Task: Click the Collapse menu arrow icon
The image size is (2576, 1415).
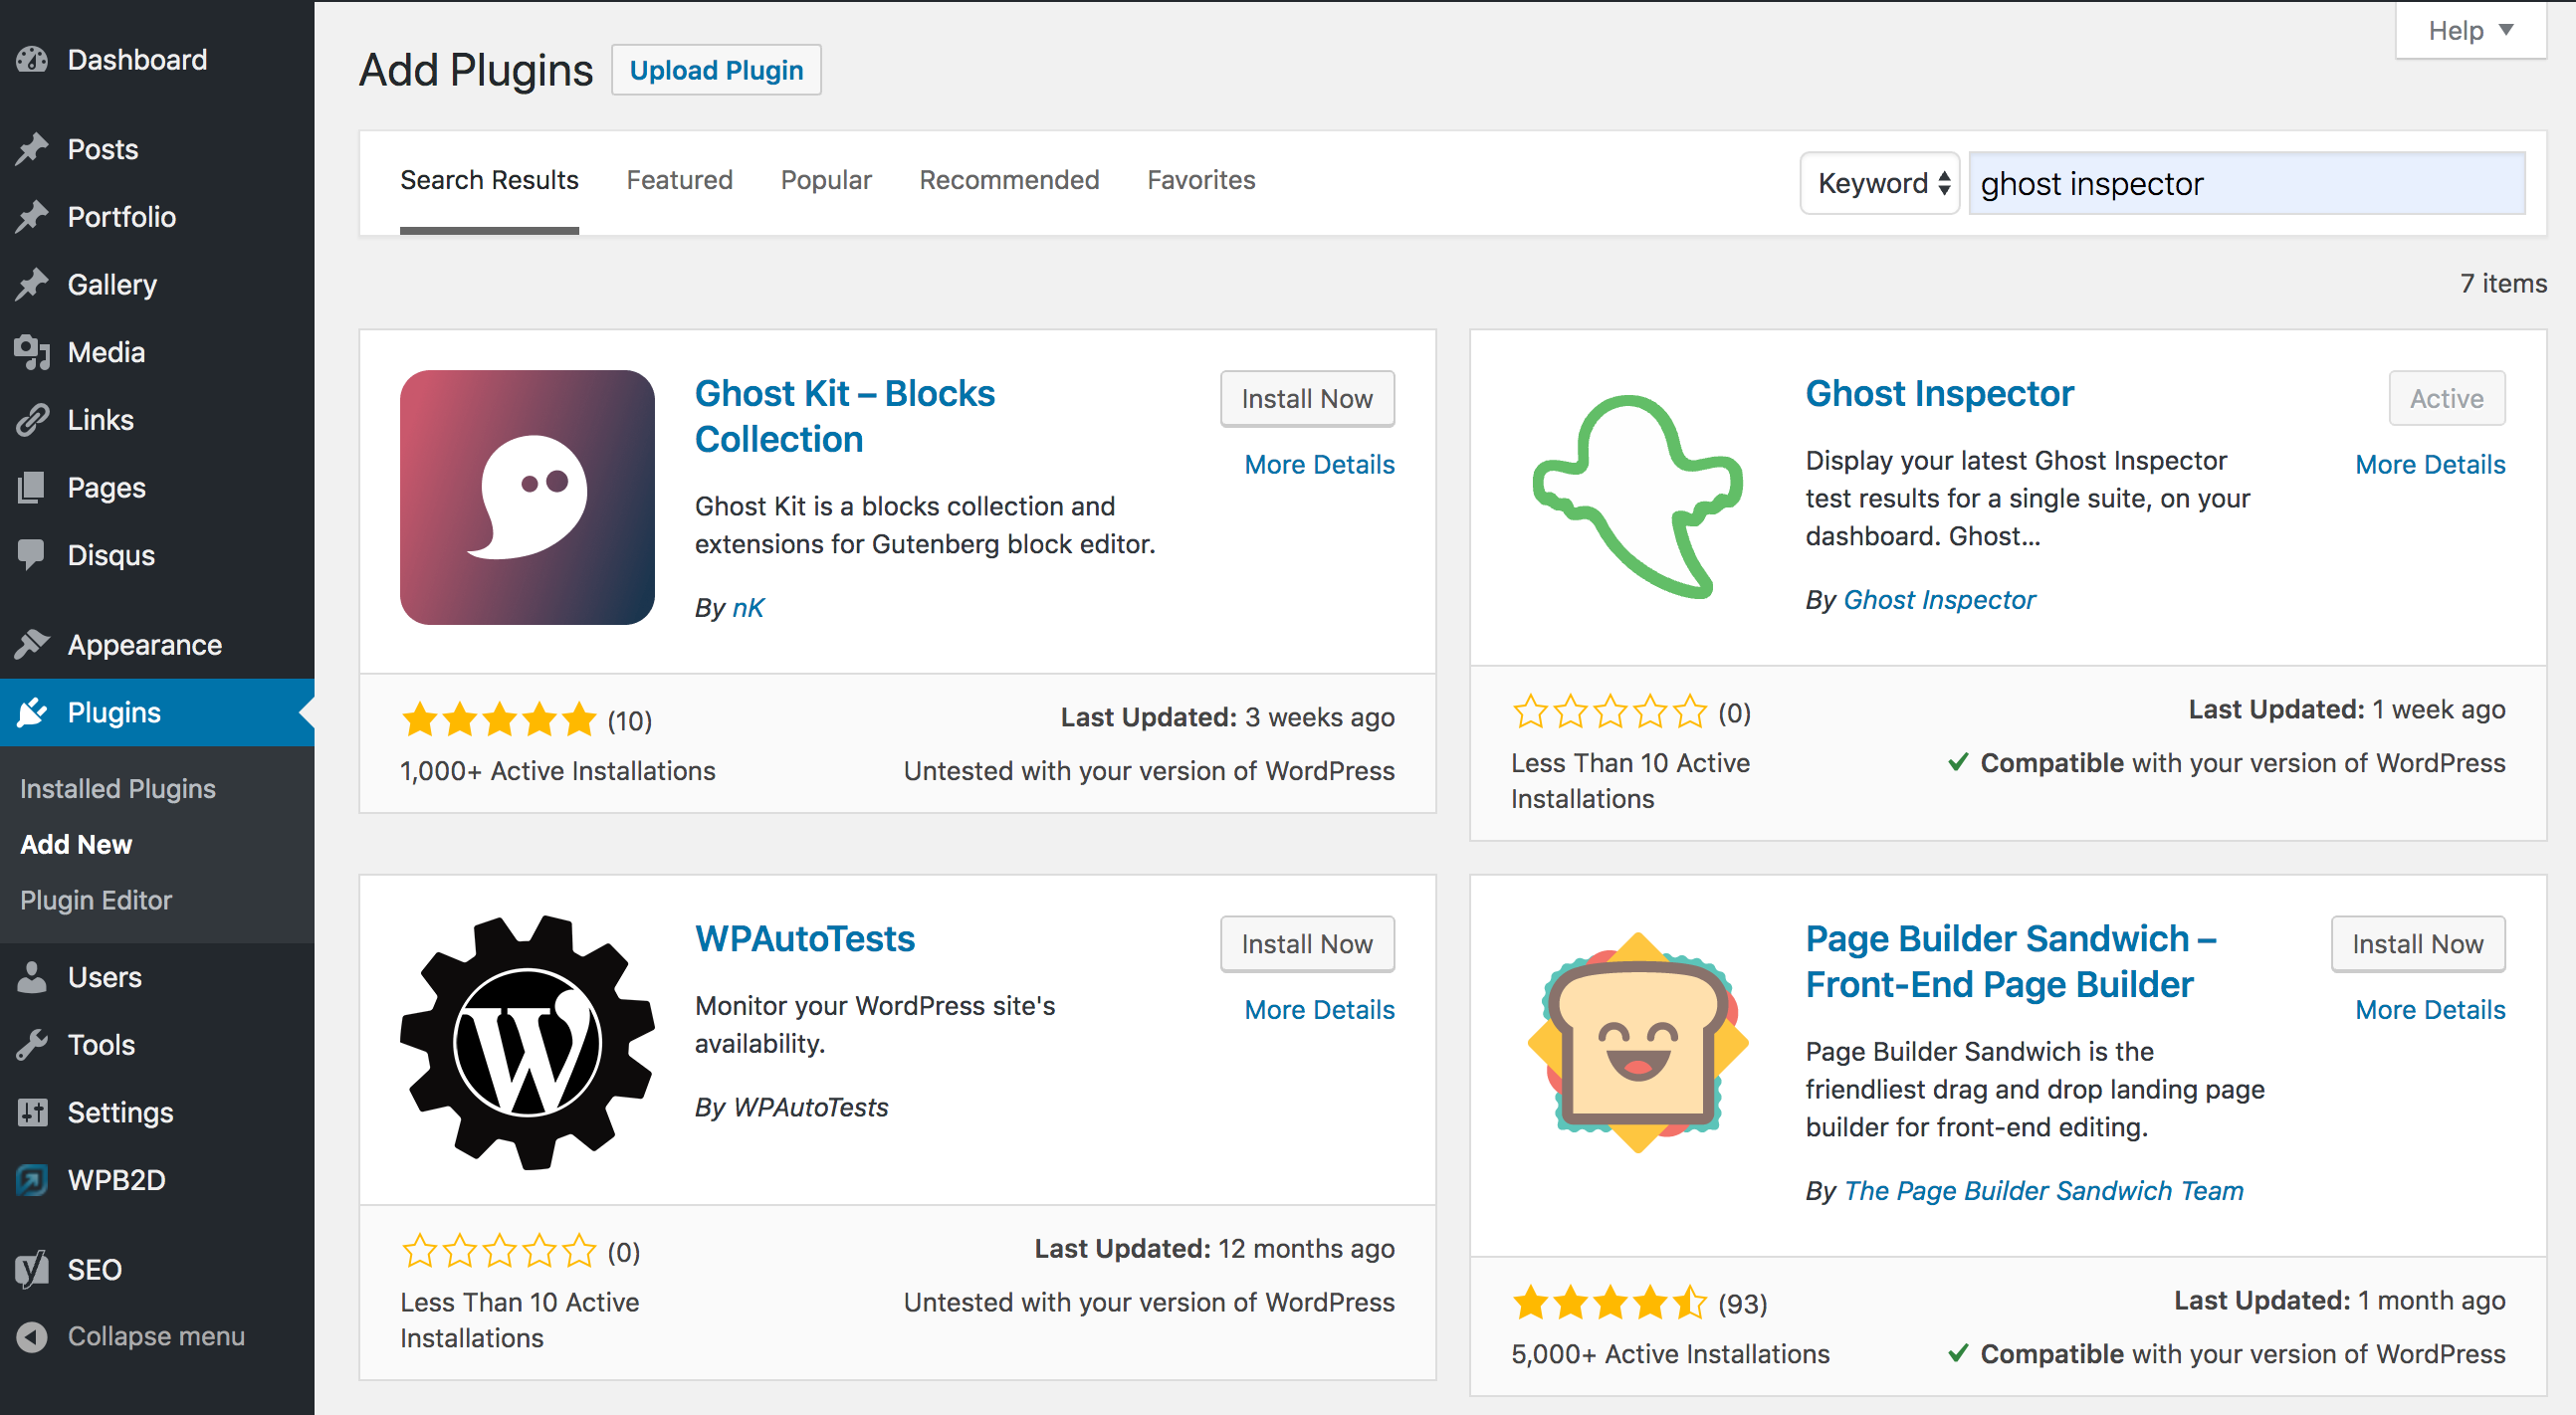Action: [32, 1337]
